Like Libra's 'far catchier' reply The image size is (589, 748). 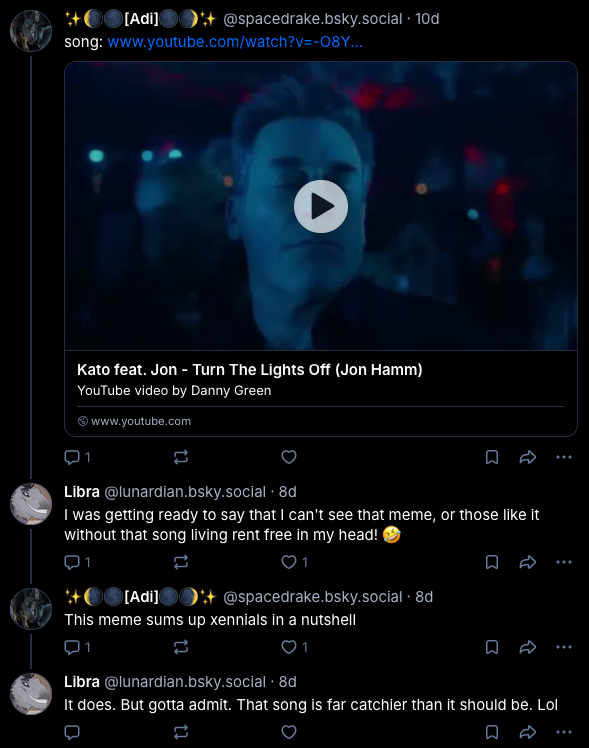[x=289, y=732]
